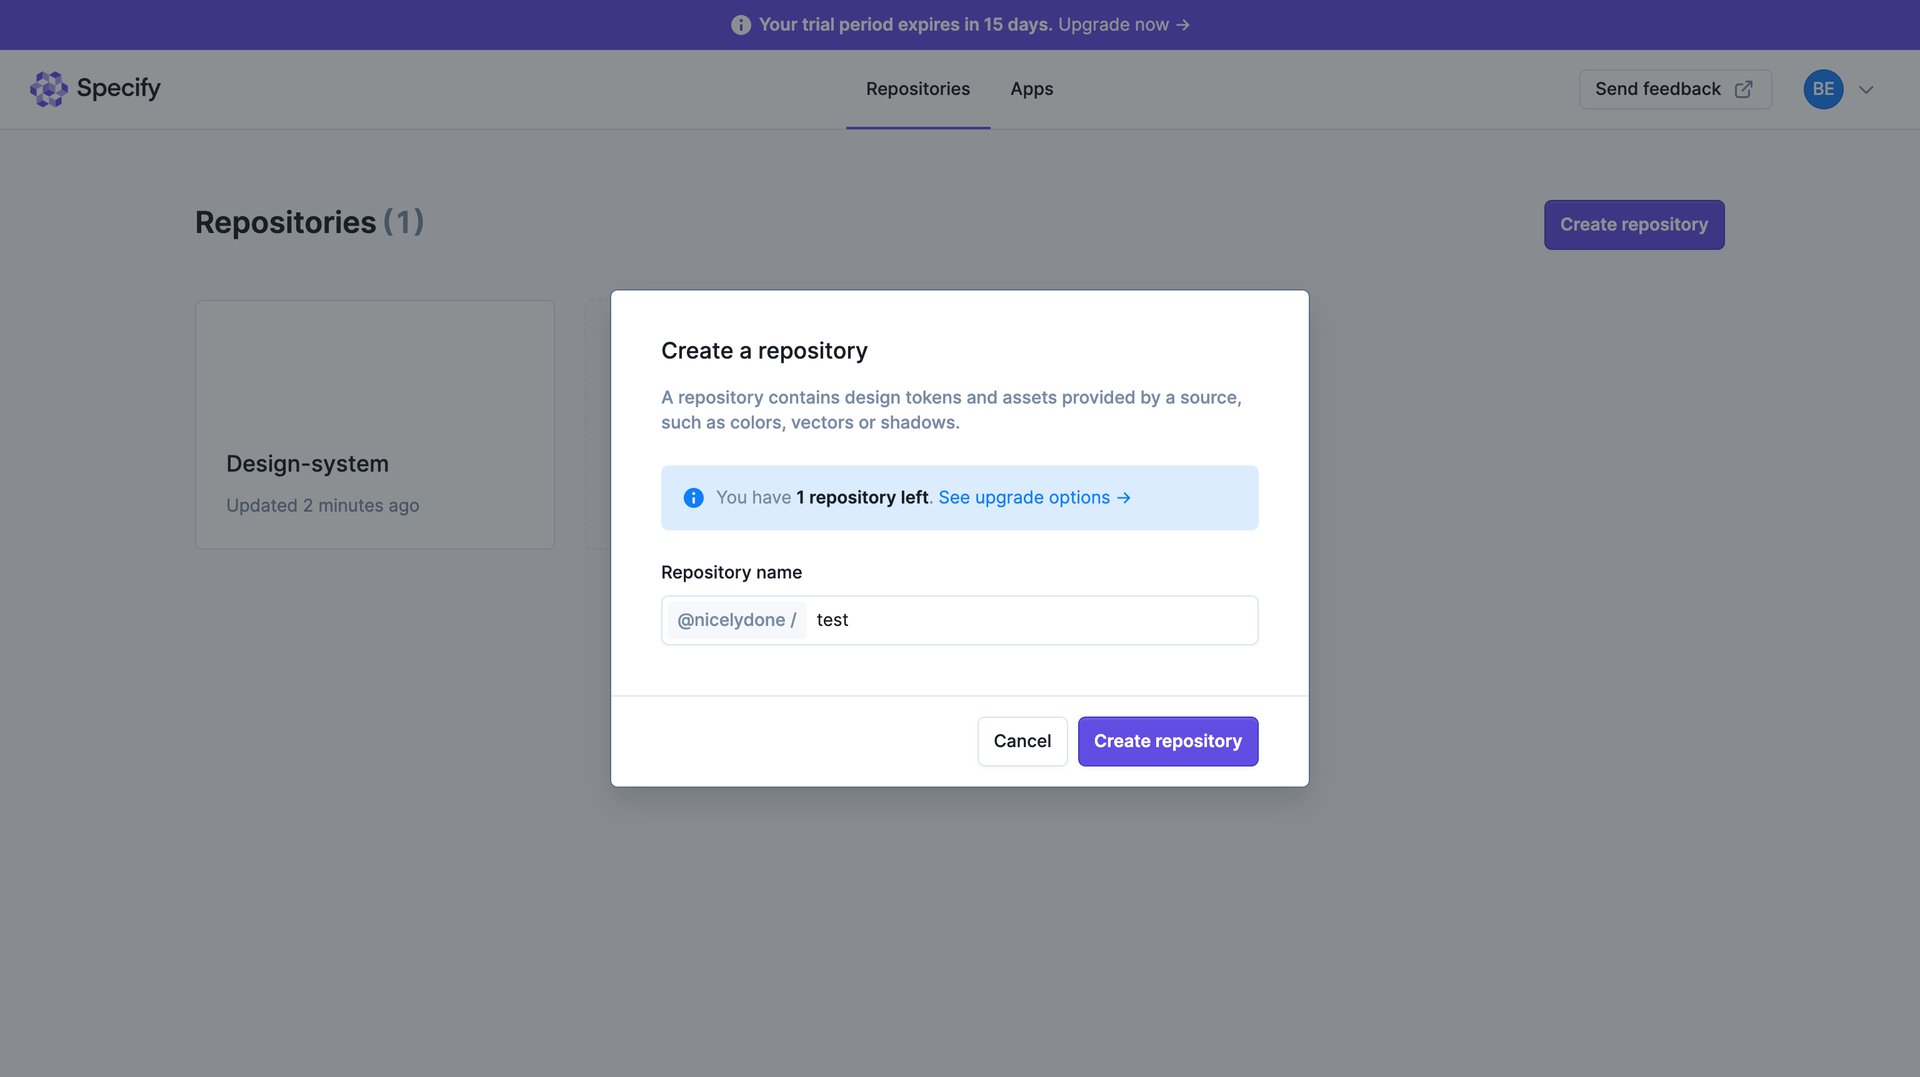1920x1077 pixels.
Task: Open See upgrade options
Action: (1024, 497)
